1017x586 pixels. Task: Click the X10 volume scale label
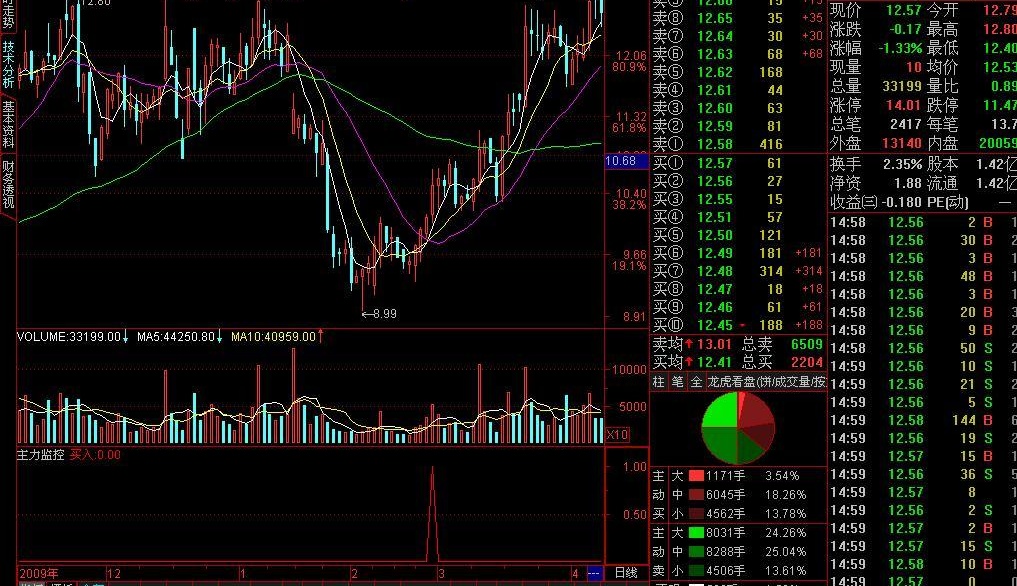point(617,434)
